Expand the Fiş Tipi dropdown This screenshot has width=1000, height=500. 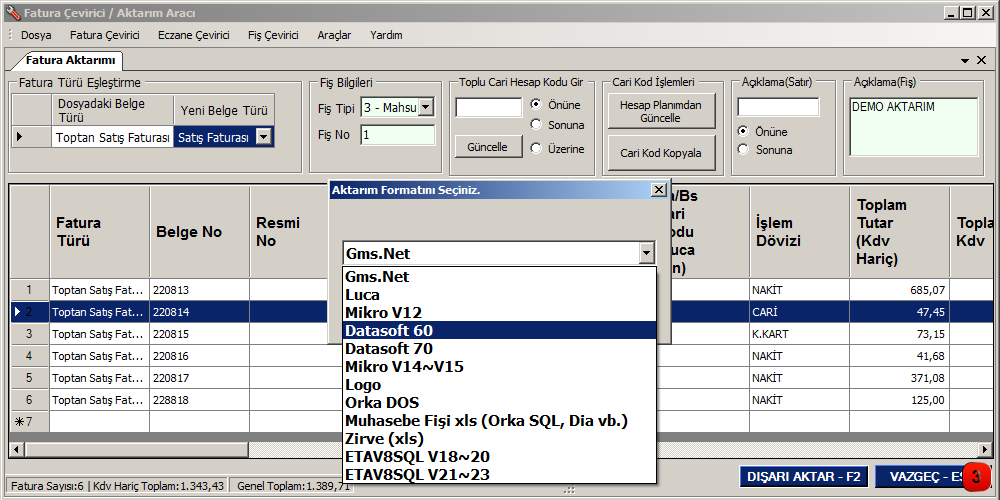point(426,108)
